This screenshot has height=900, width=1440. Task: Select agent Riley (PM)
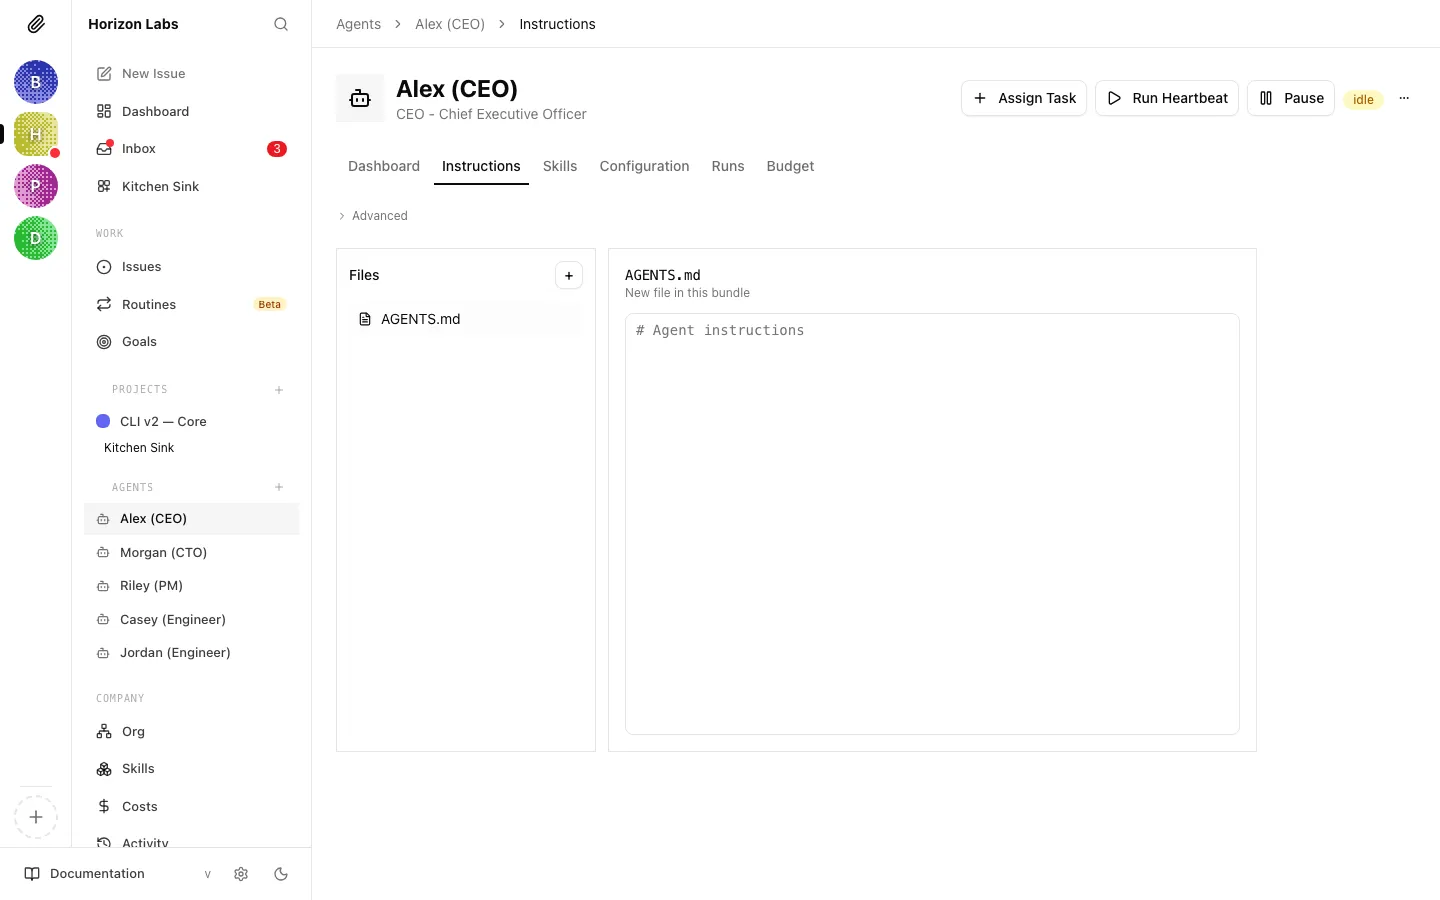click(191, 586)
